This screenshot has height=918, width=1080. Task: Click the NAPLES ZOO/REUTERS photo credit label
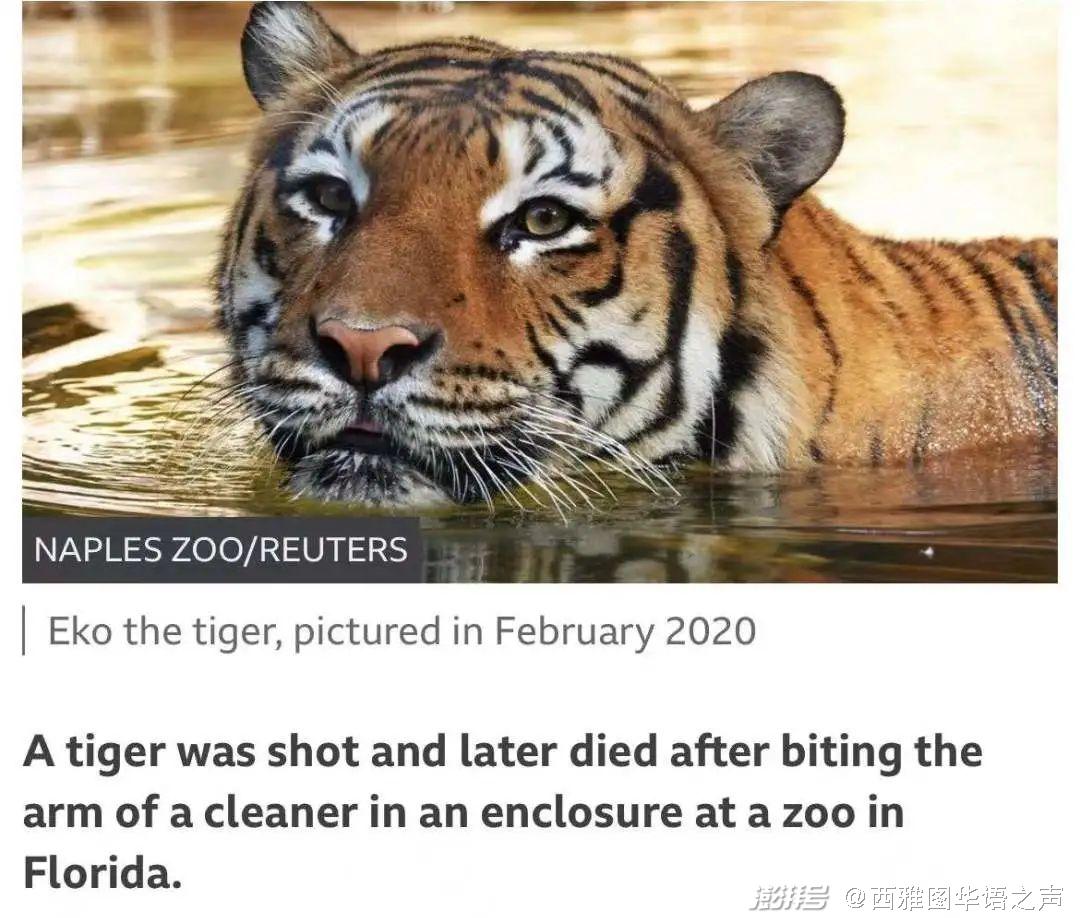point(221,550)
